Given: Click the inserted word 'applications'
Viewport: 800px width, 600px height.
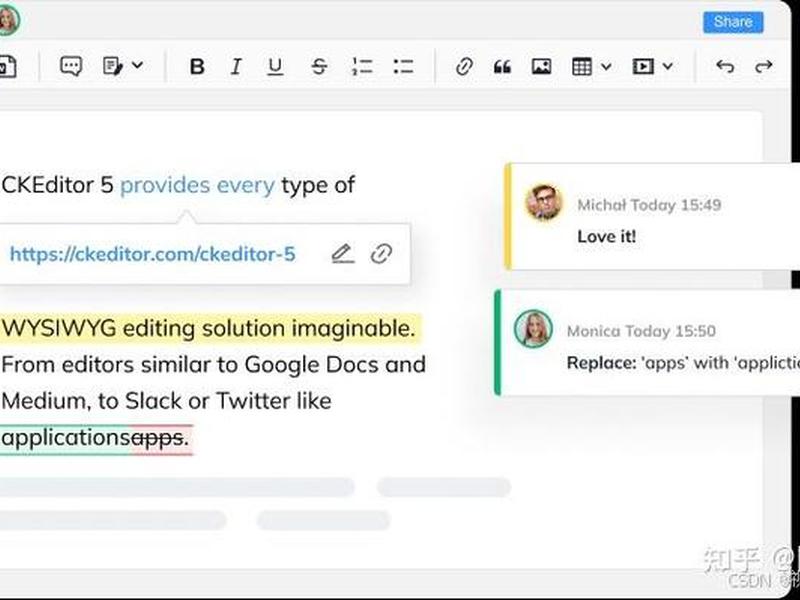Looking at the screenshot, I should (x=66, y=438).
